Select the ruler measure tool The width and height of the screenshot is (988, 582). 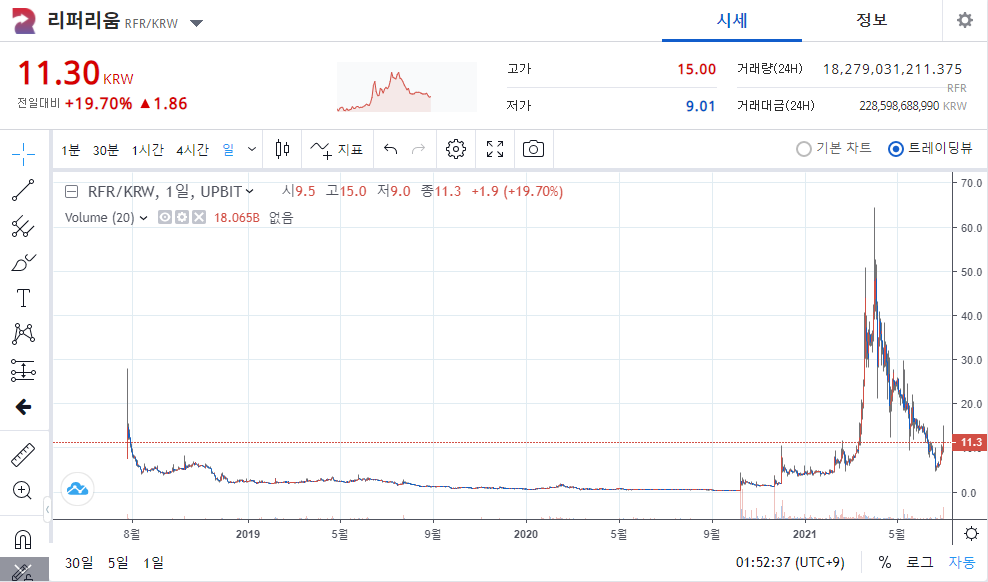pyautogui.click(x=23, y=455)
